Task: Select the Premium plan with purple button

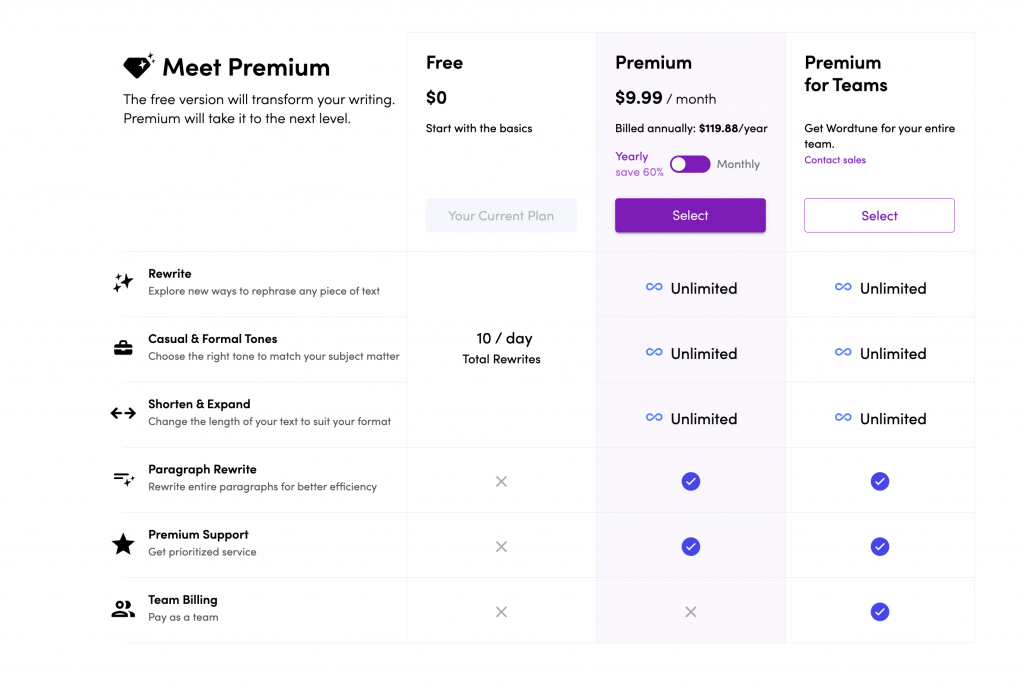Action: [690, 215]
